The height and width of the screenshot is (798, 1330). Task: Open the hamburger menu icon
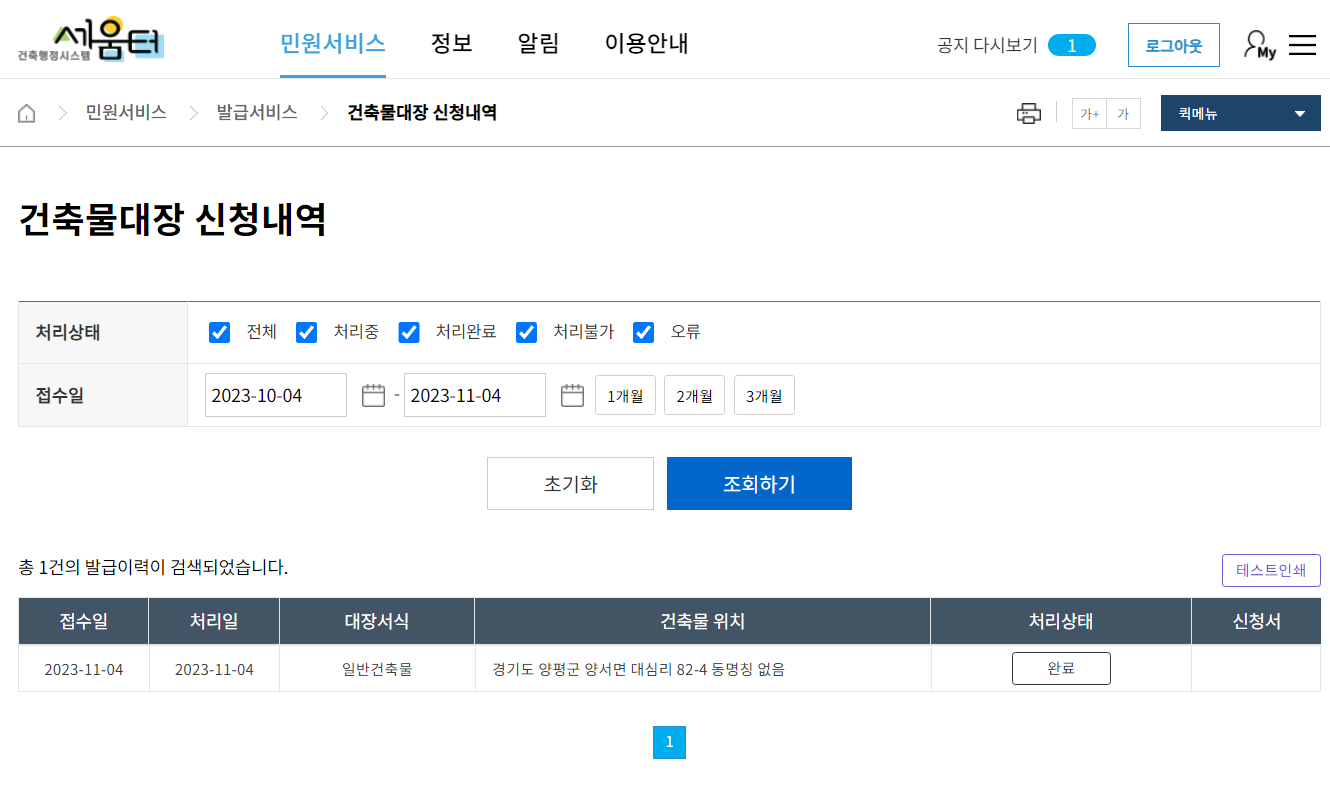(x=1302, y=44)
